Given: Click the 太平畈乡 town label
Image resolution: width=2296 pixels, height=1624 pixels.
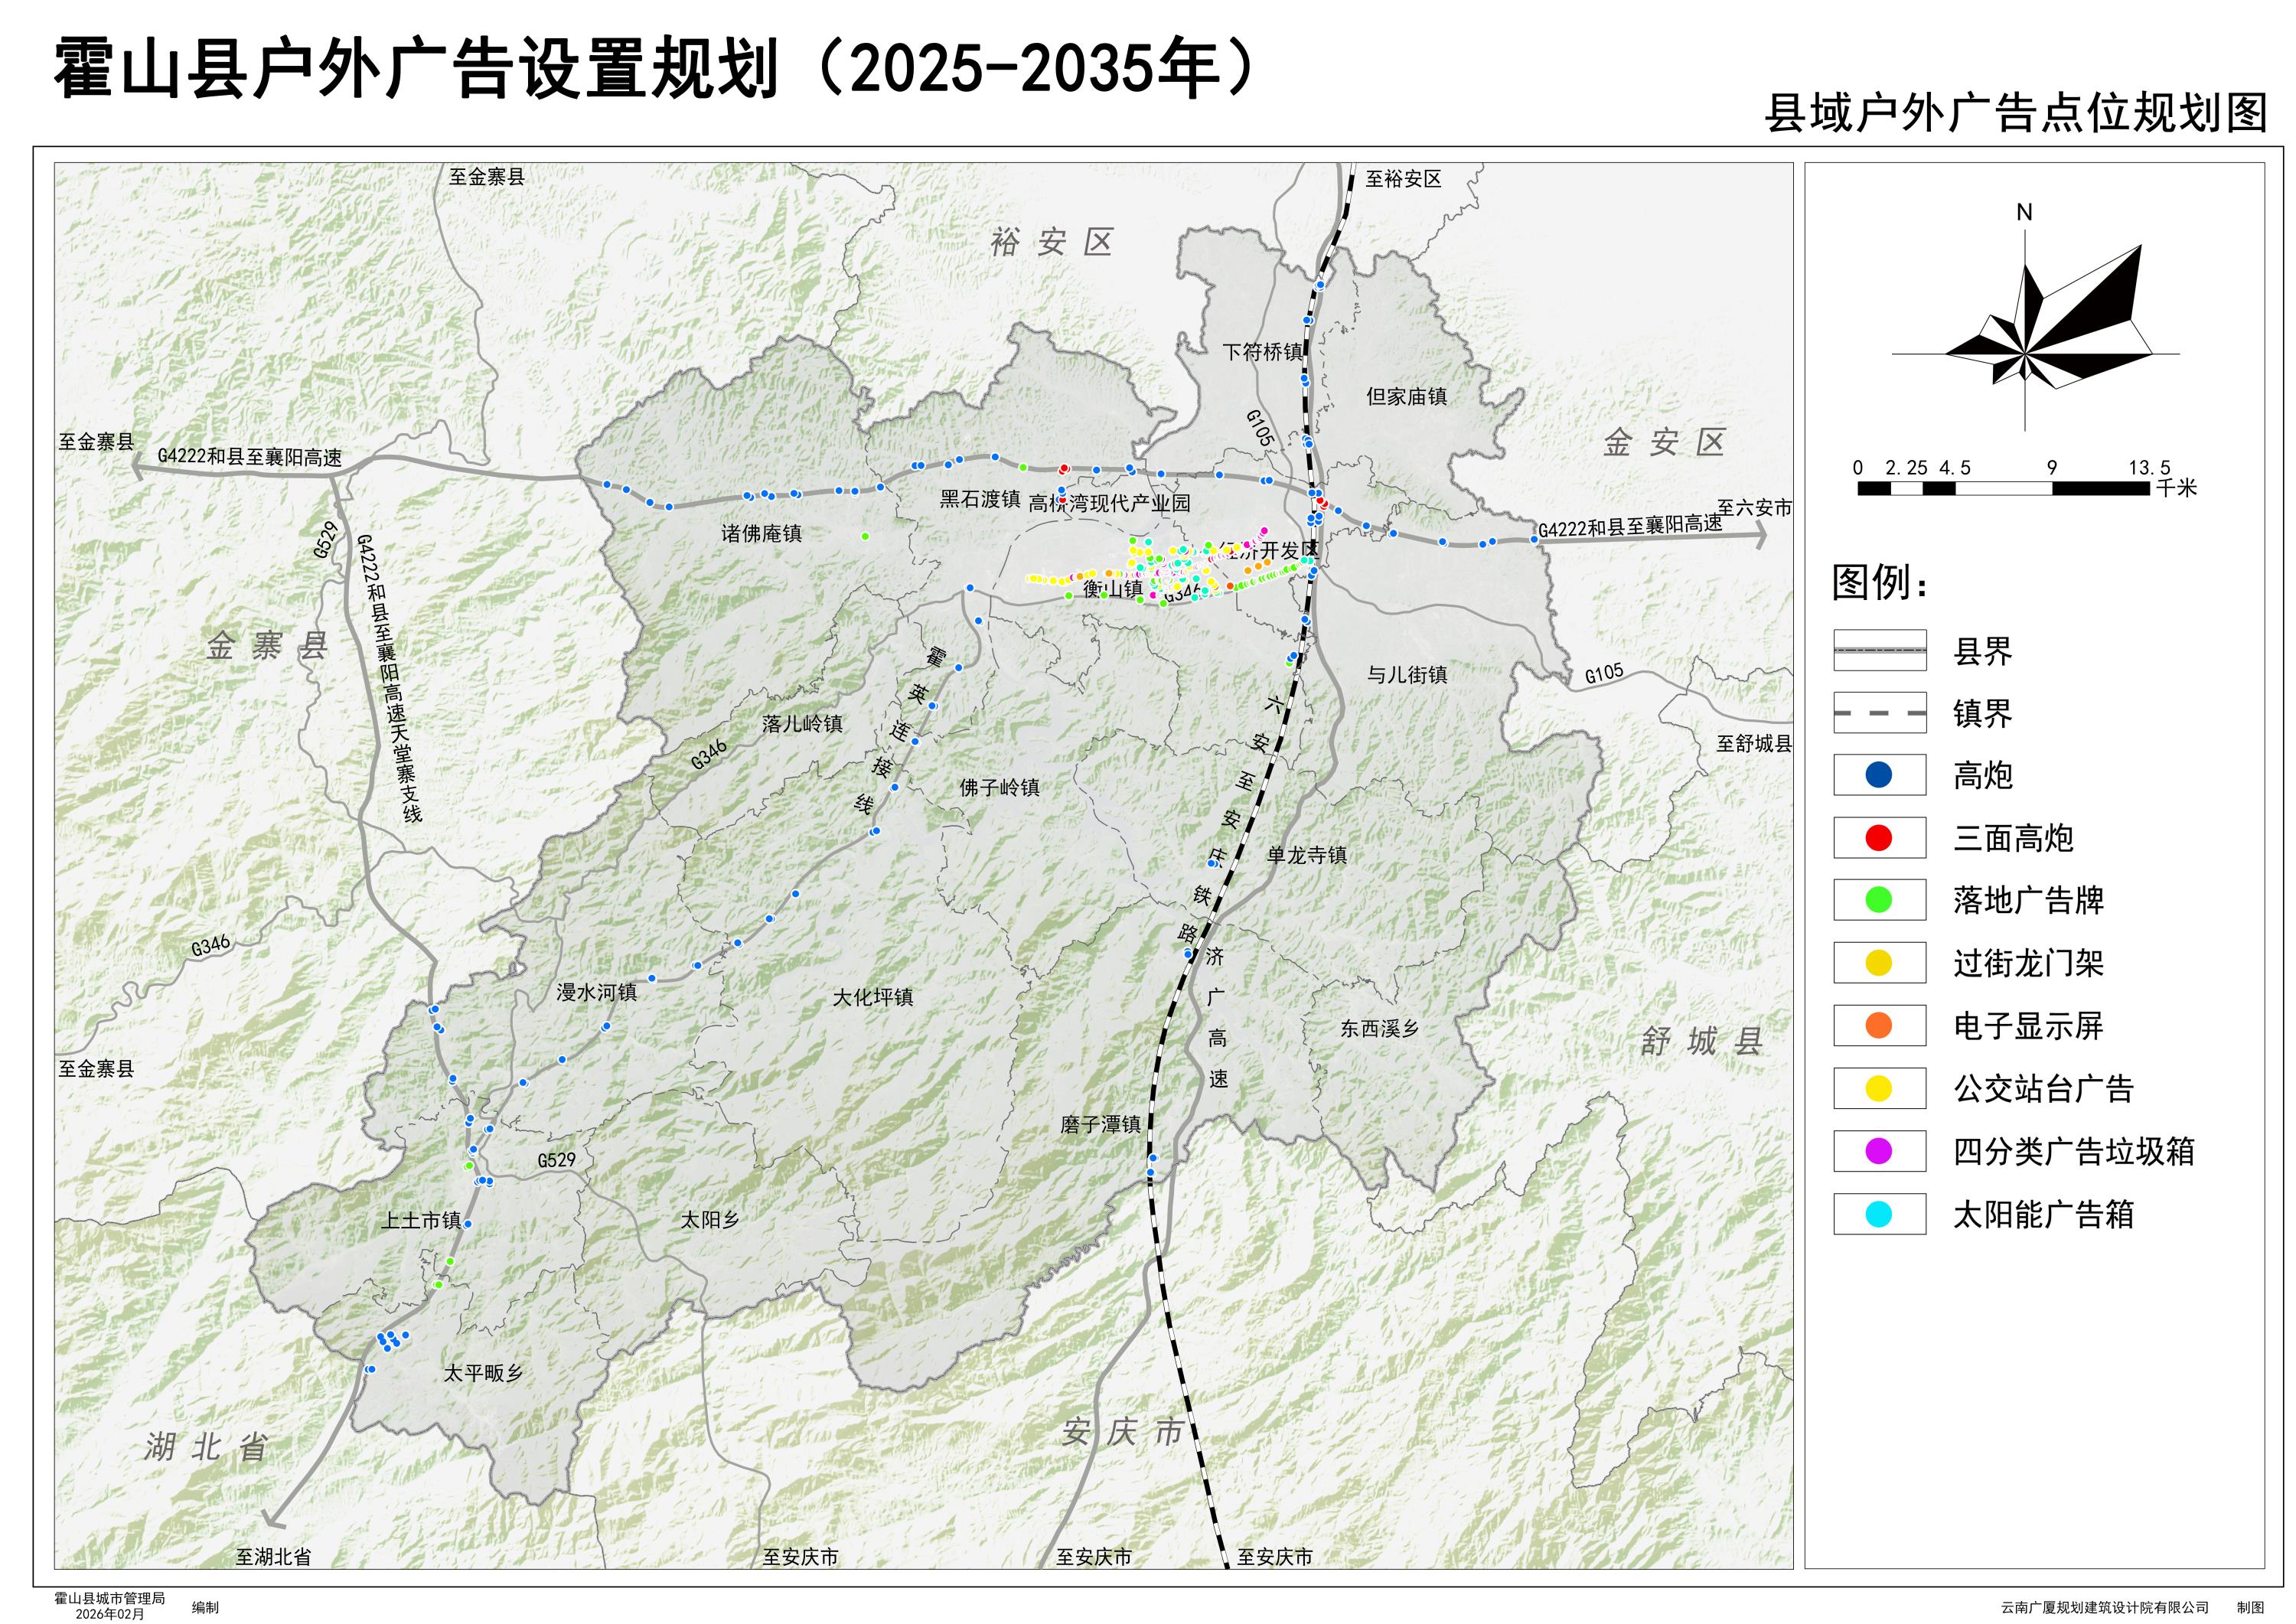Looking at the screenshot, I should (483, 1373).
